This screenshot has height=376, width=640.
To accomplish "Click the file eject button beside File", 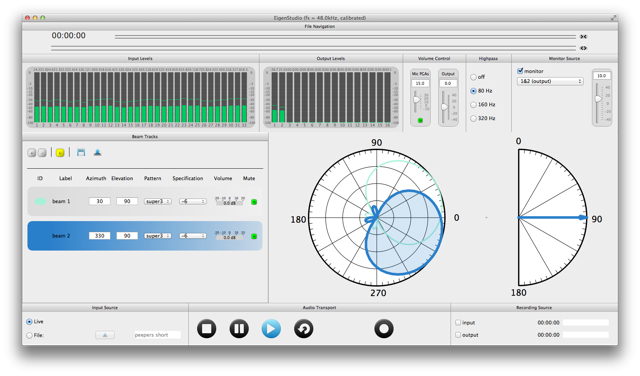I will click(x=105, y=335).
